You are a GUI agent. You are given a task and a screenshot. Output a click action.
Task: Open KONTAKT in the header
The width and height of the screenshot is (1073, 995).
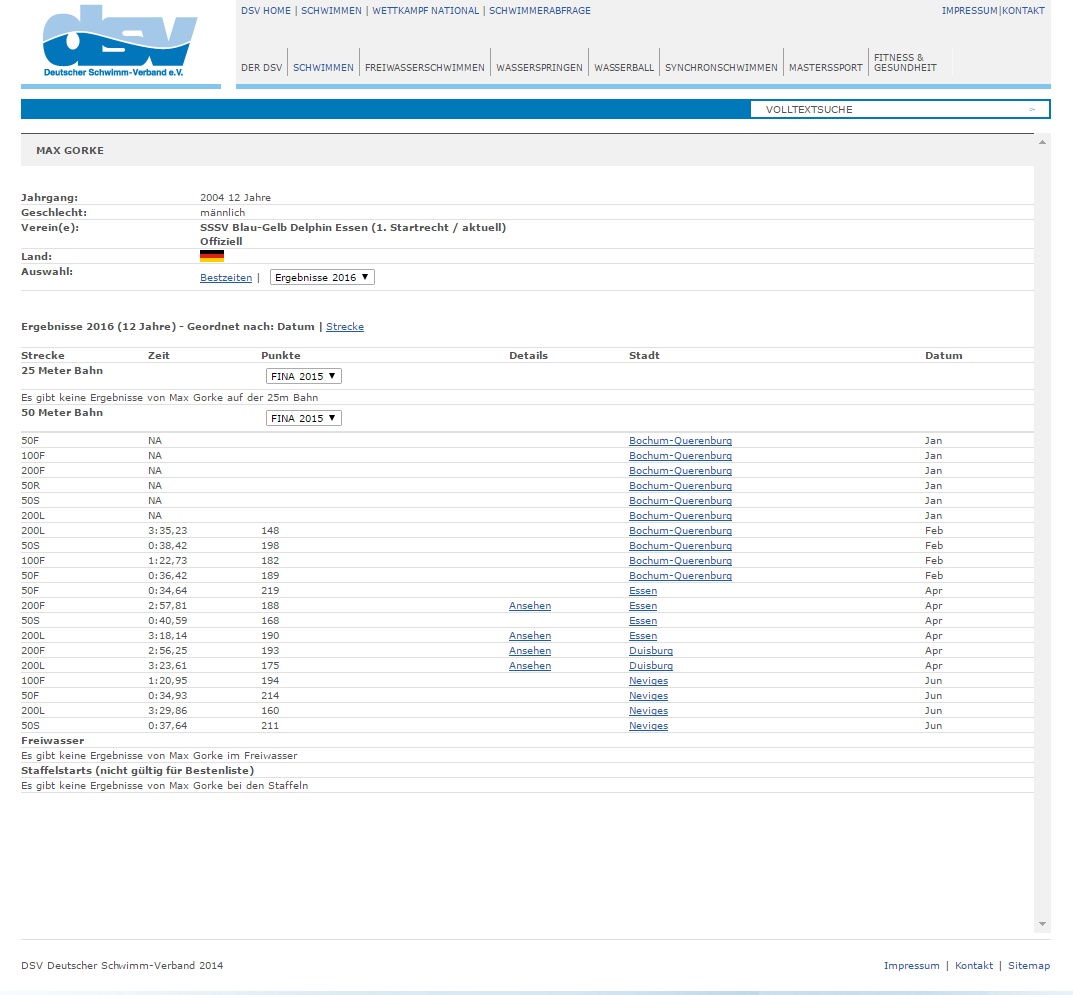pyautogui.click(x=1023, y=11)
